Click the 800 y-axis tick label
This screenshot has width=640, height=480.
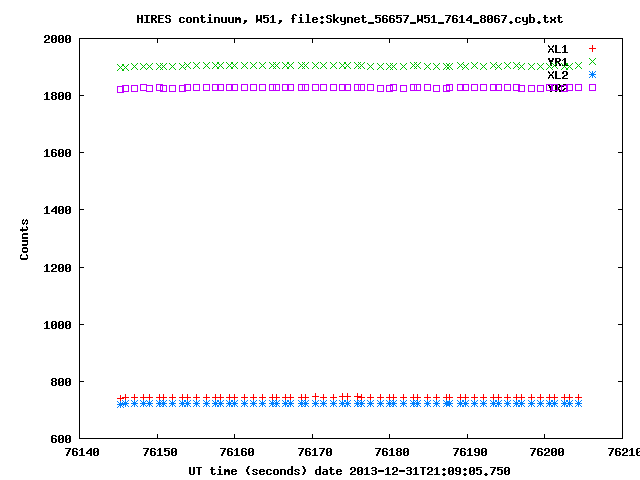coord(61,382)
